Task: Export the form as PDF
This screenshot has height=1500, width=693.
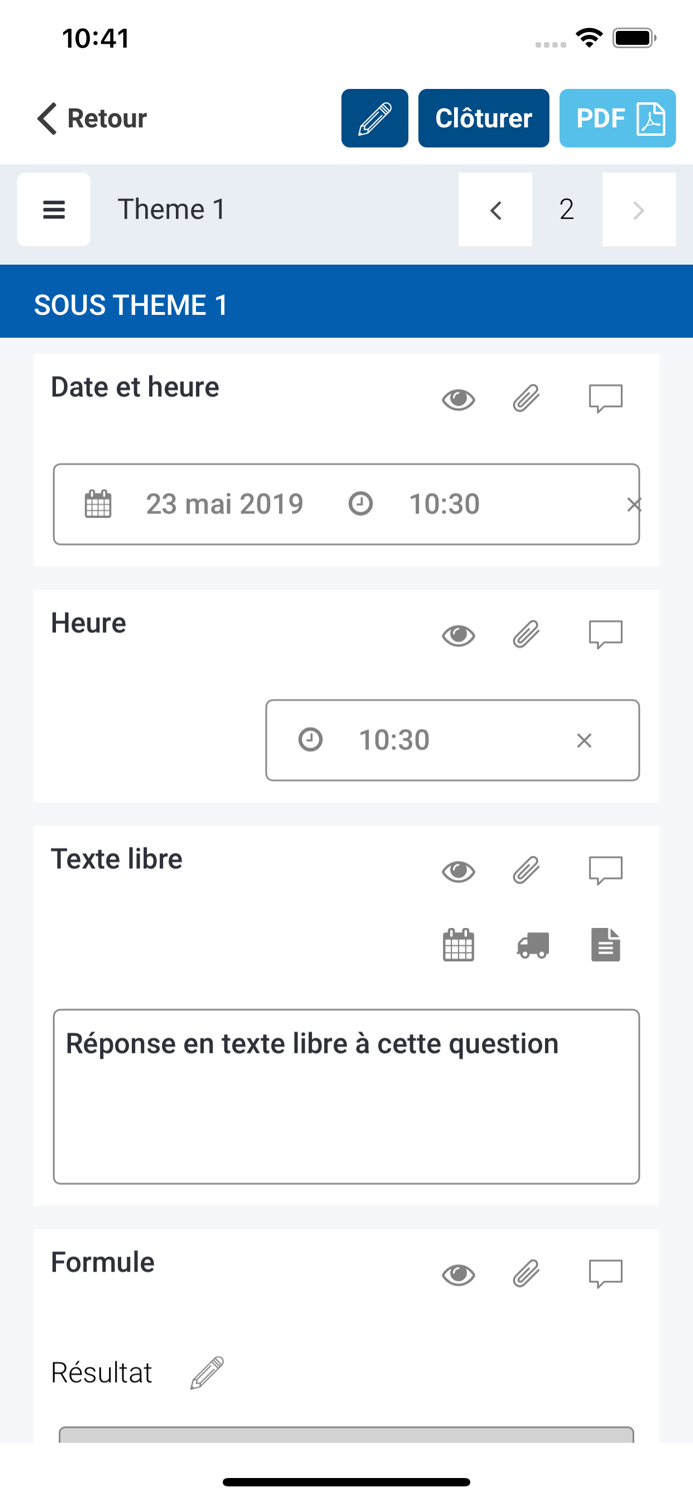Action: (x=617, y=117)
